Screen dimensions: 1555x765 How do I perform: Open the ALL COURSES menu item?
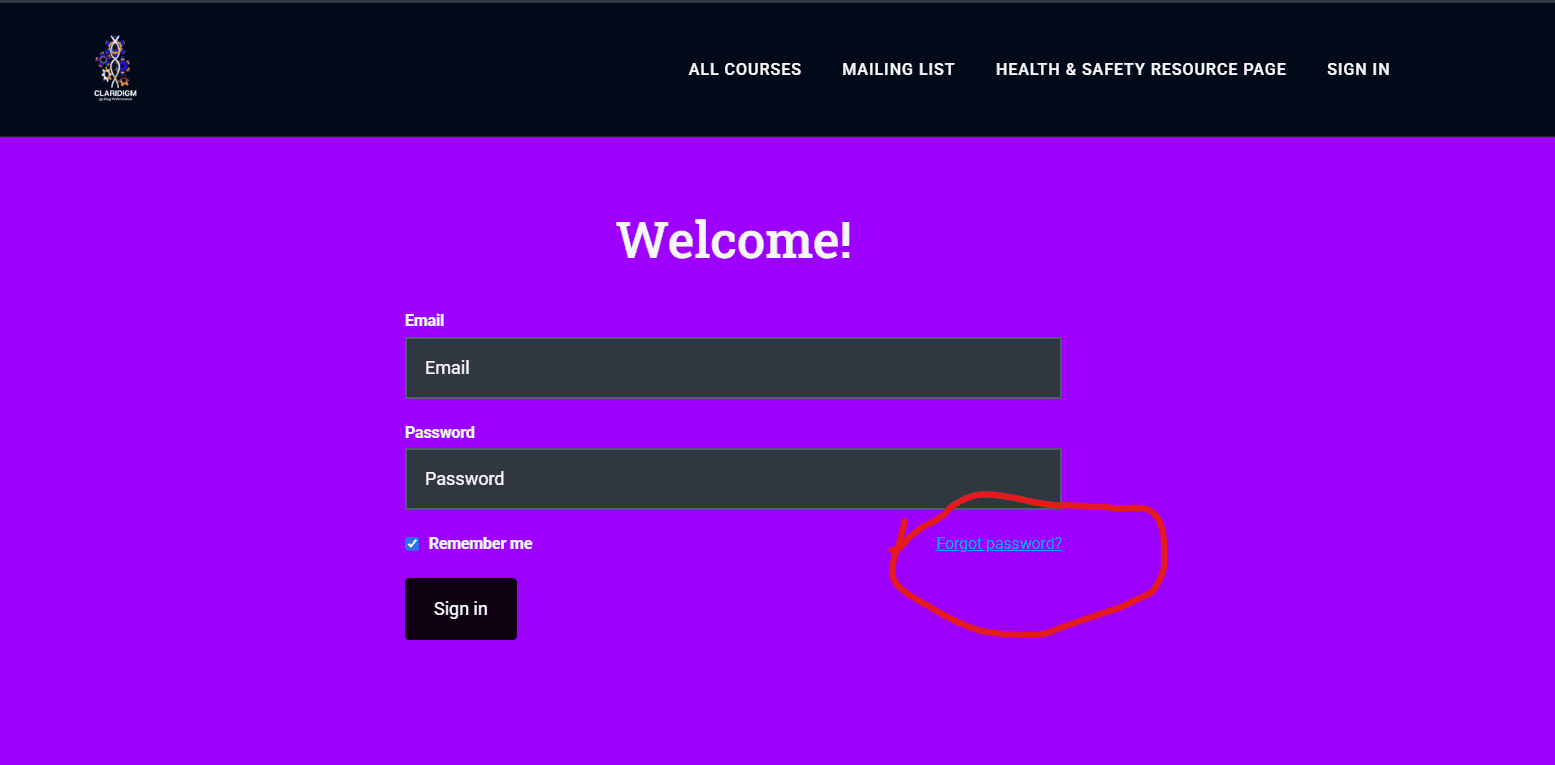pos(744,69)
